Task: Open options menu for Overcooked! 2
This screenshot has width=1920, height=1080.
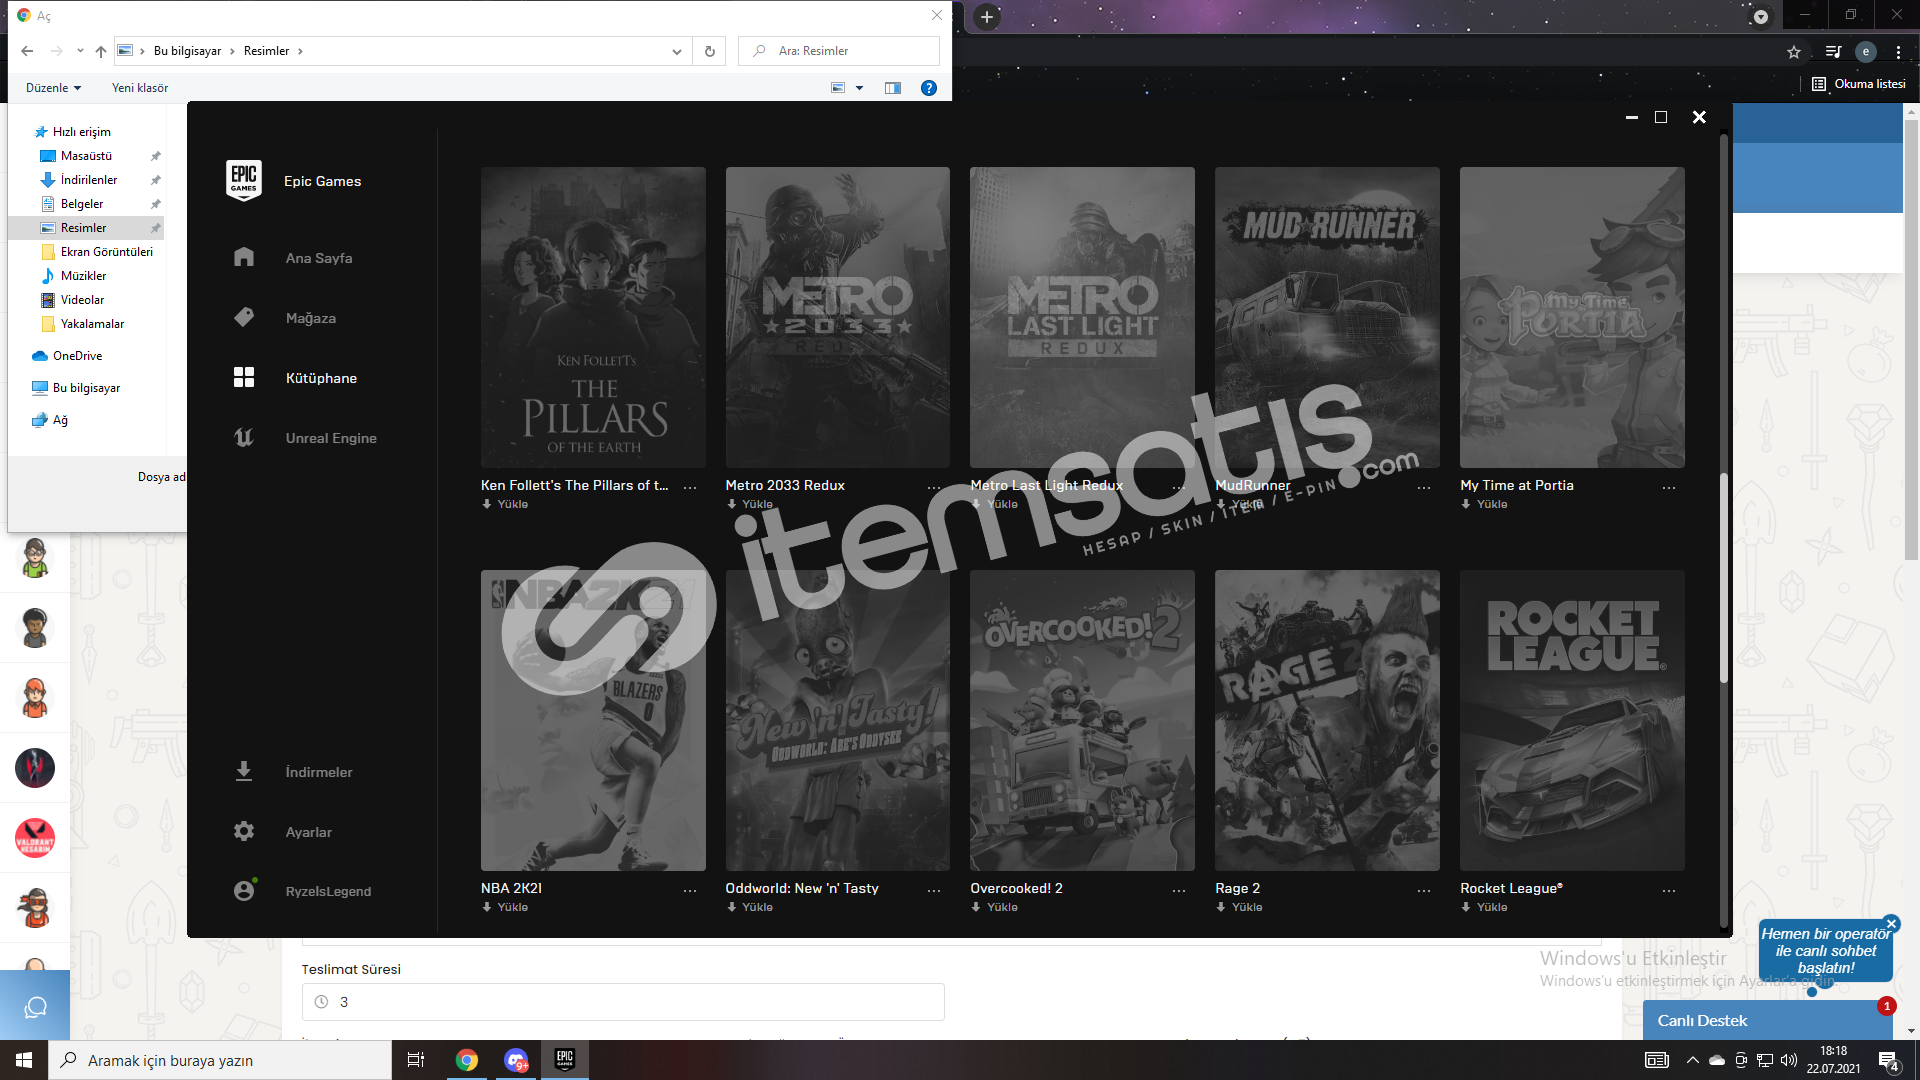Action: coord(1179,890)
